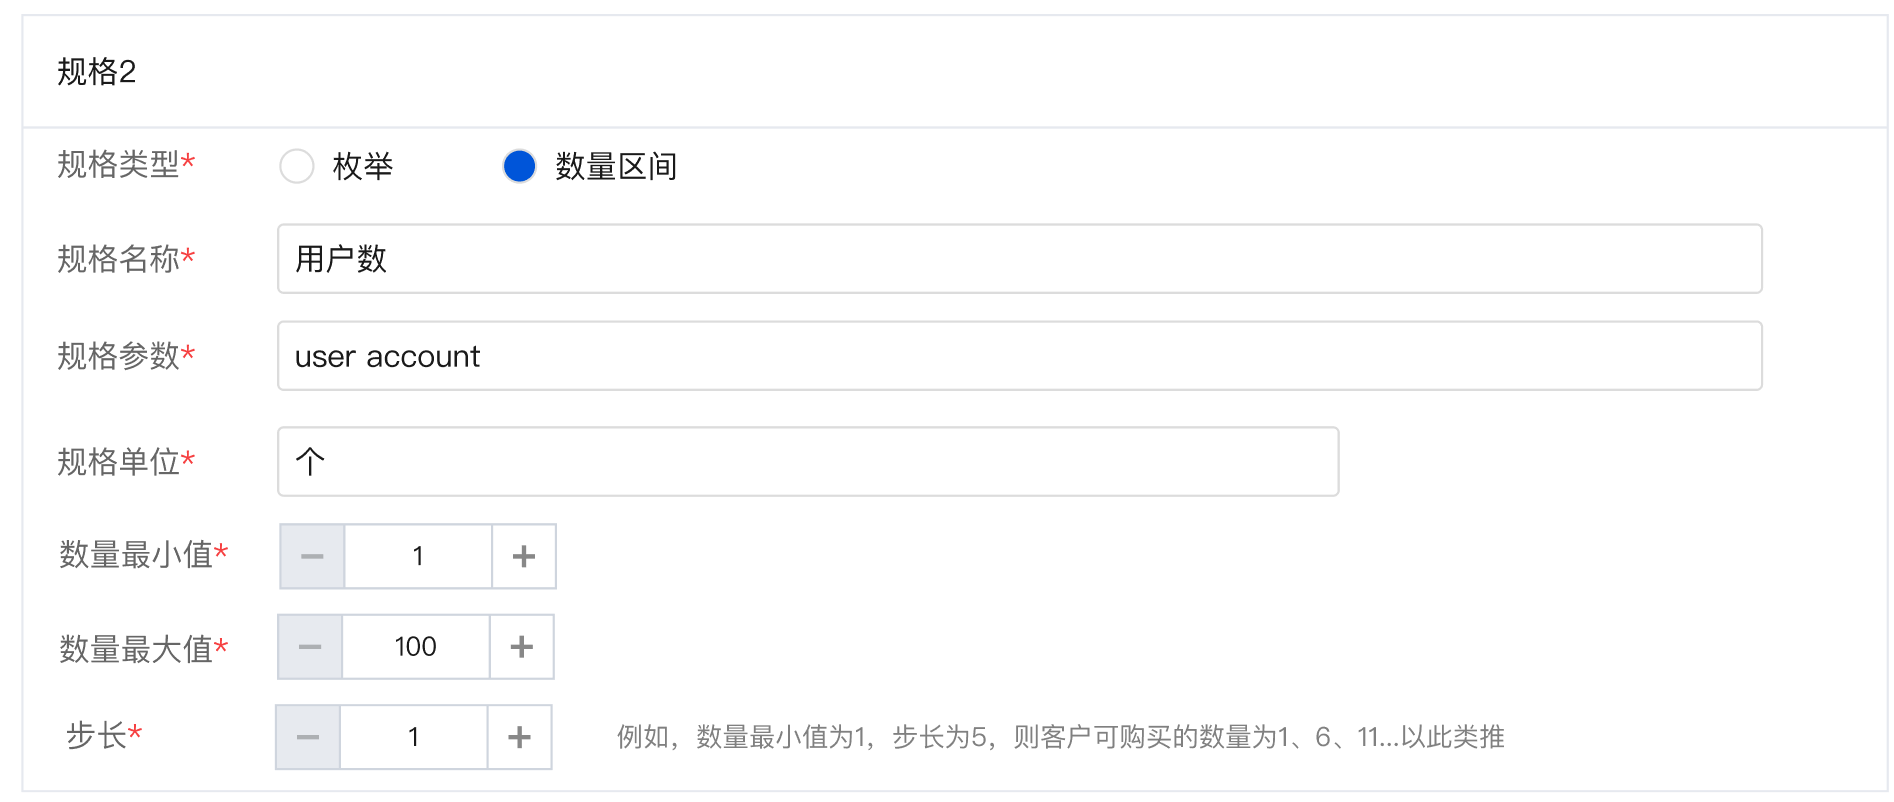Click the 规格参数 field with user account
Image resolution: width=1894 pixels, height=802 pixels.
[x=1018, y=356]
